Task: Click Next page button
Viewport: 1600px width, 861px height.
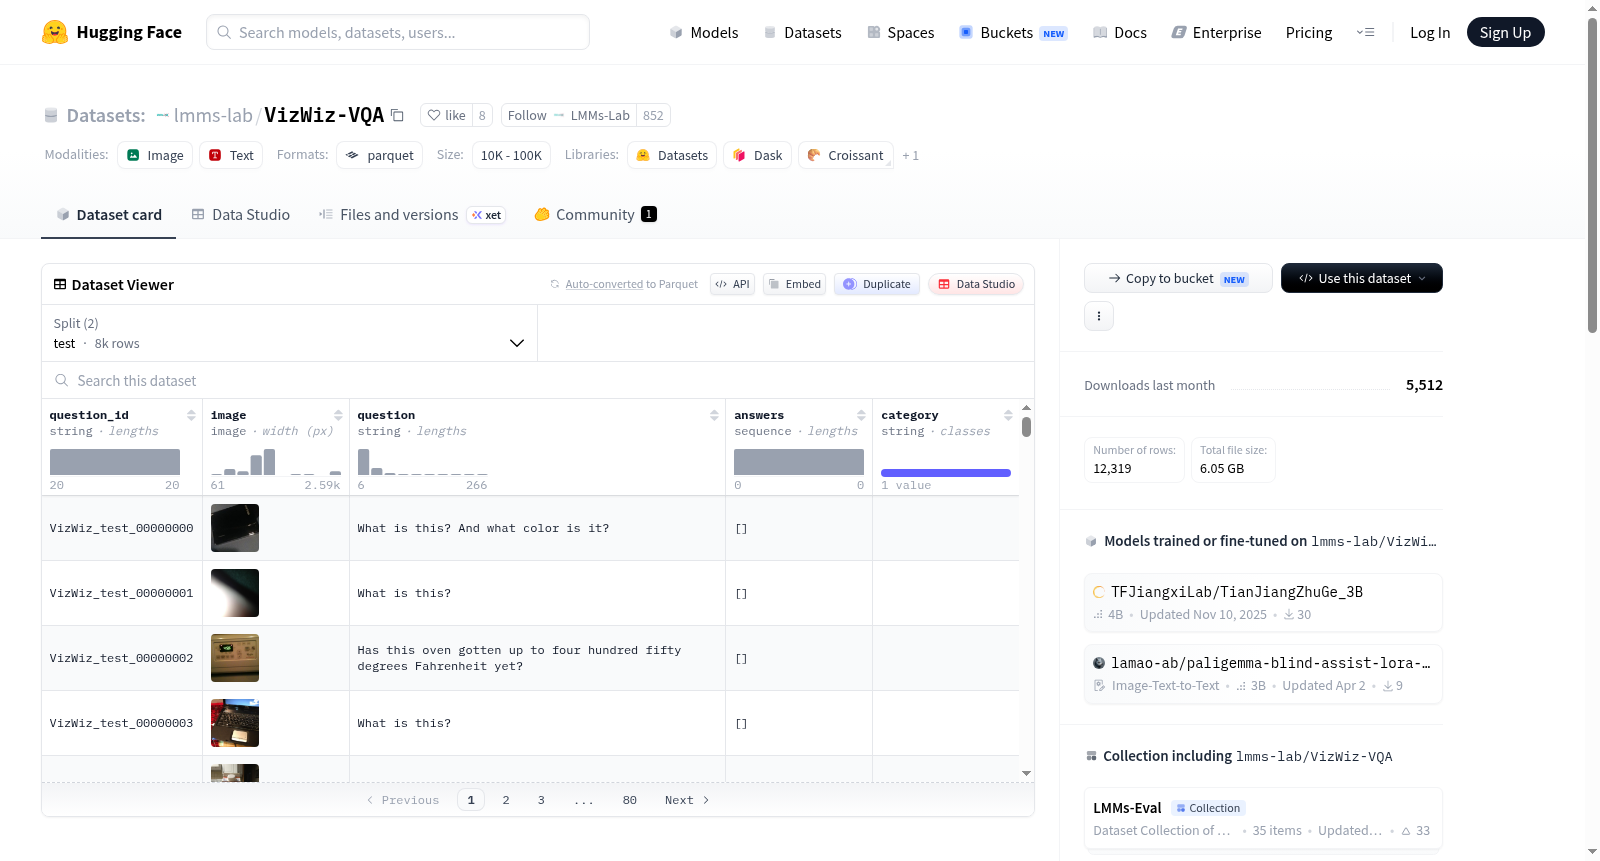Action: pos(687,800)
